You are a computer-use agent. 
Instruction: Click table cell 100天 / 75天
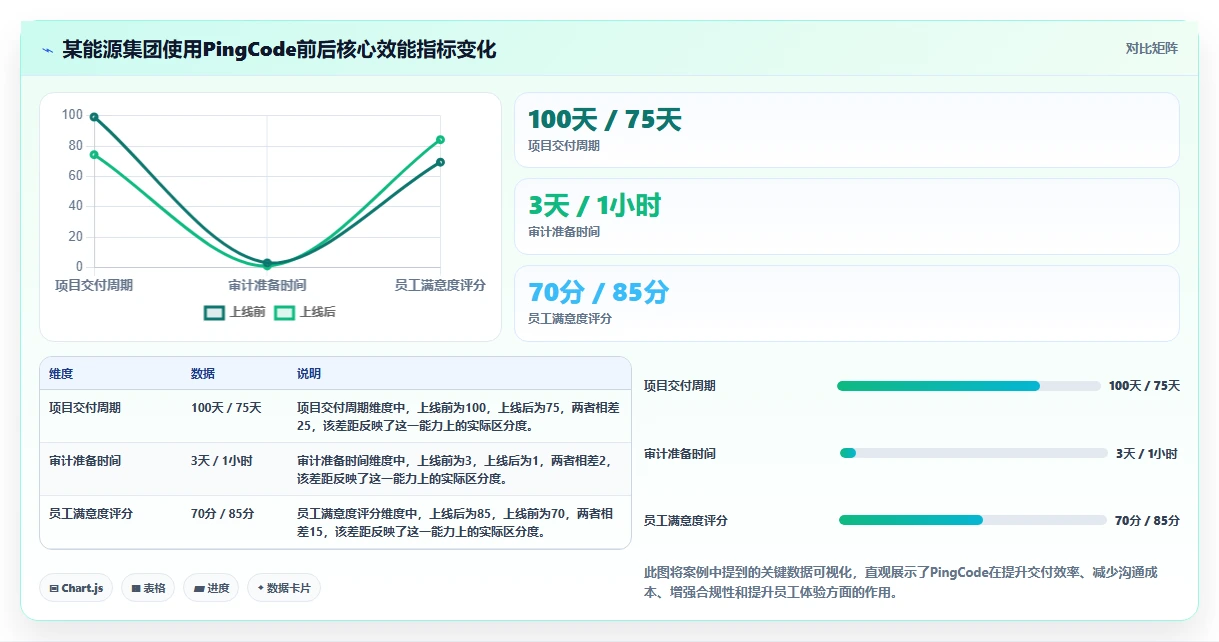(x=226, y=408)
